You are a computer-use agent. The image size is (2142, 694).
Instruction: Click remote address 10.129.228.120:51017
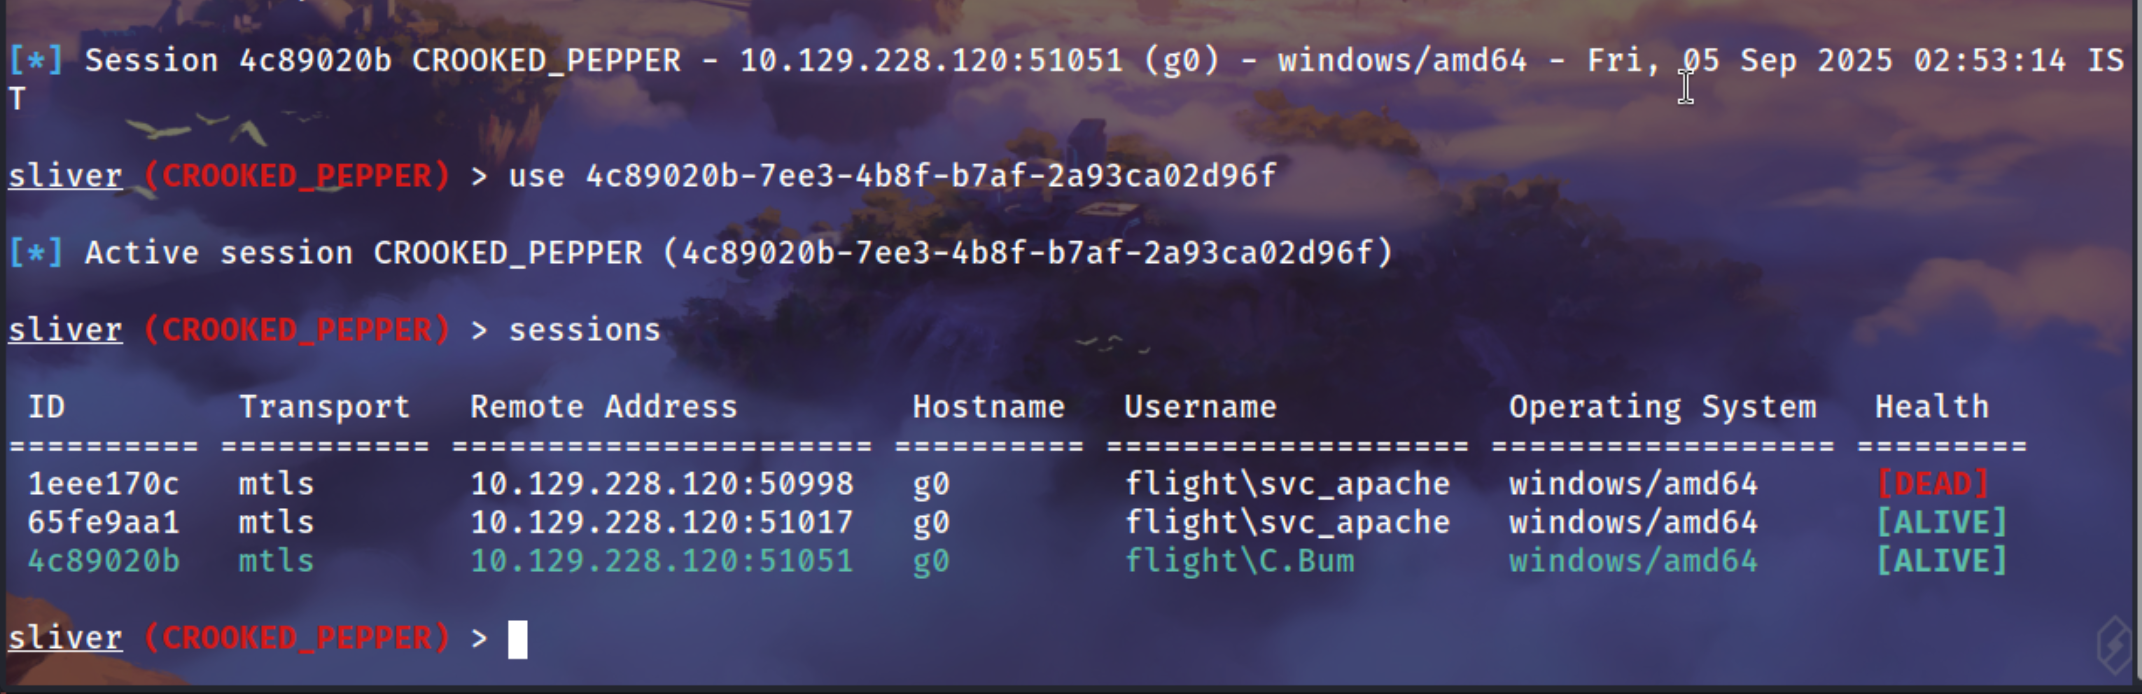coord(662,522)
